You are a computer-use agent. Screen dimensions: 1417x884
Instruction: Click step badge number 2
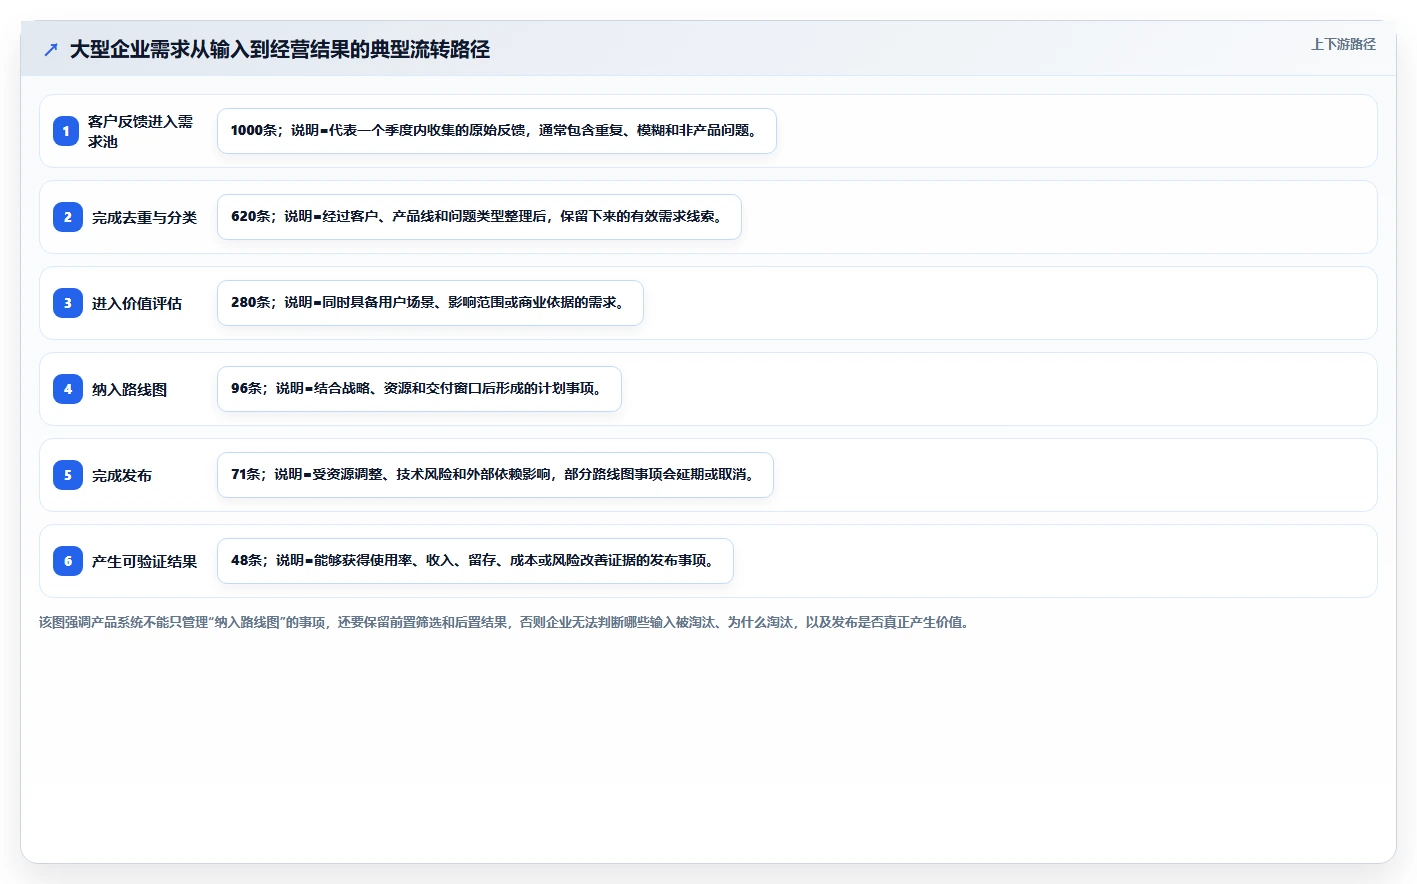67,217
